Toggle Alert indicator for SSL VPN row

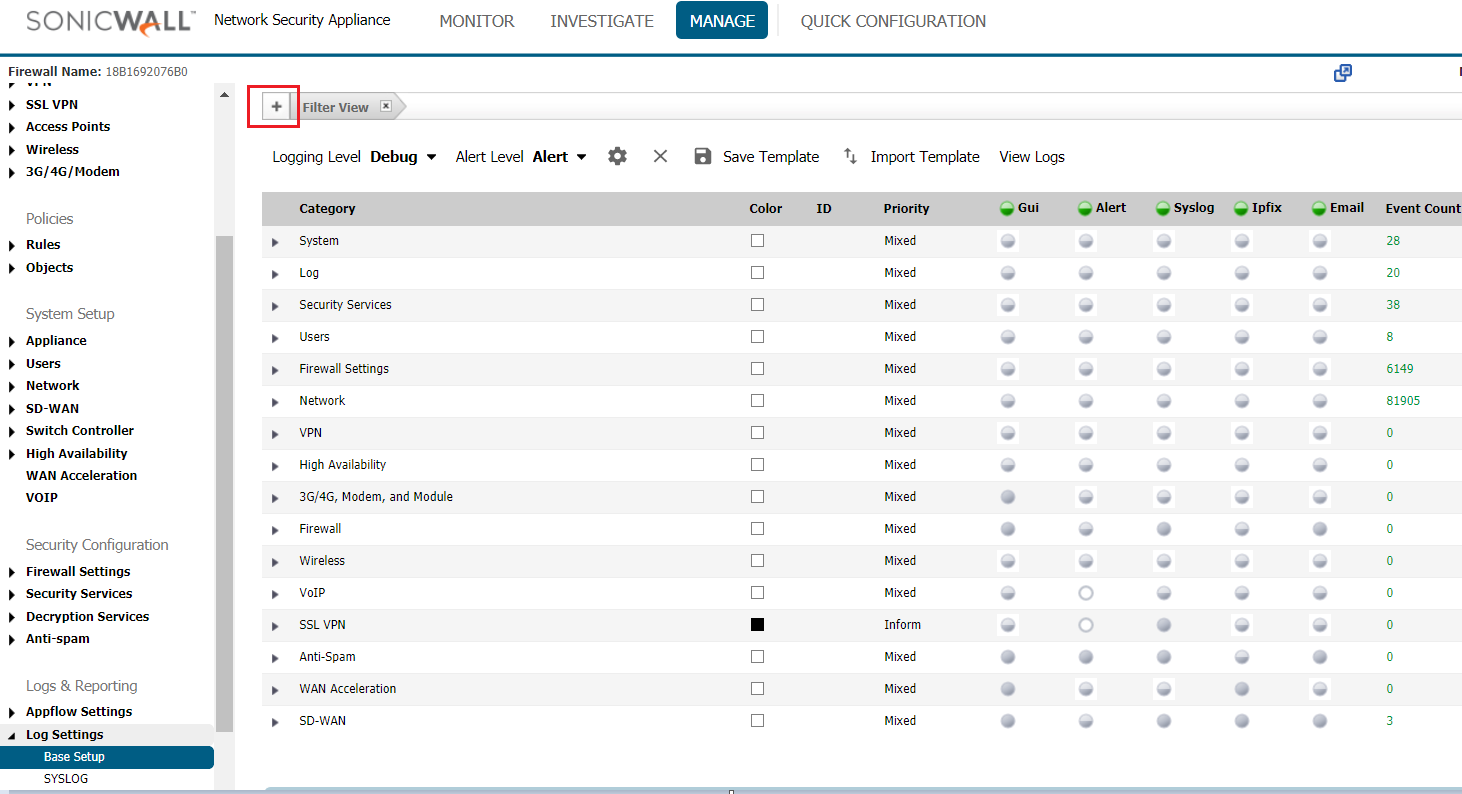(x=1086, y=625)
